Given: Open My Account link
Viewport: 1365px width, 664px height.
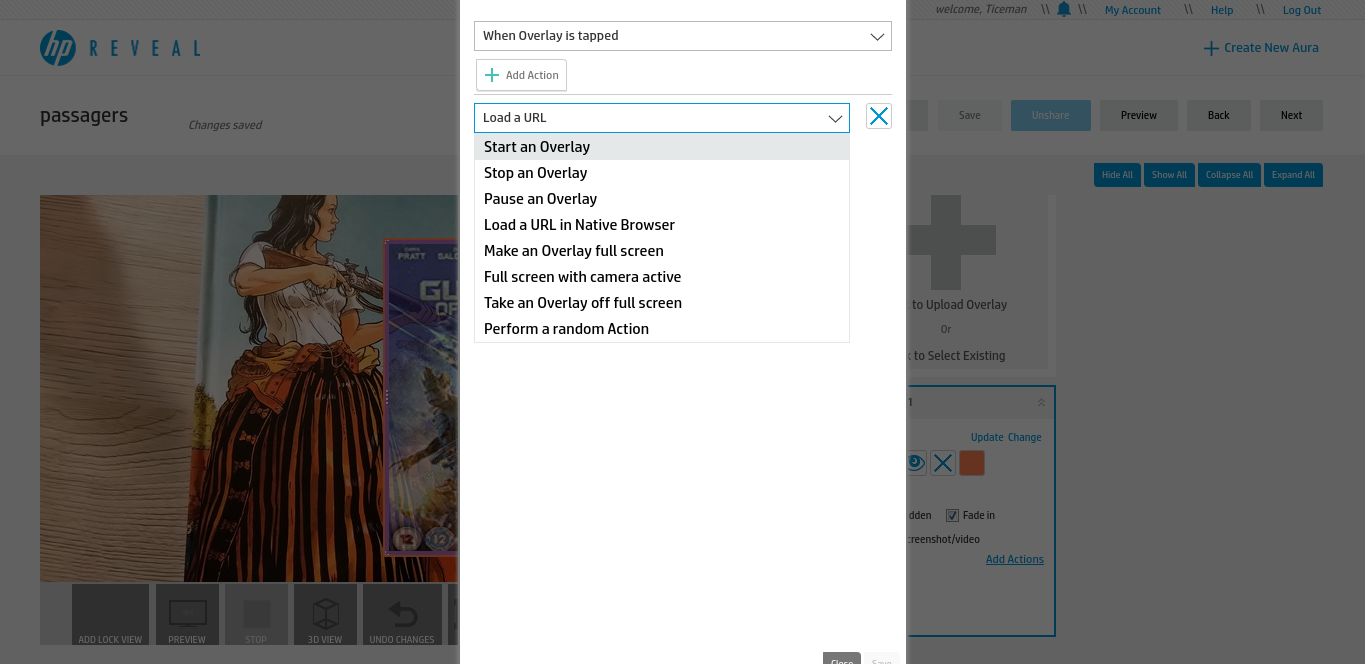Looking at the screenshot, I should tap(1133, 10).
